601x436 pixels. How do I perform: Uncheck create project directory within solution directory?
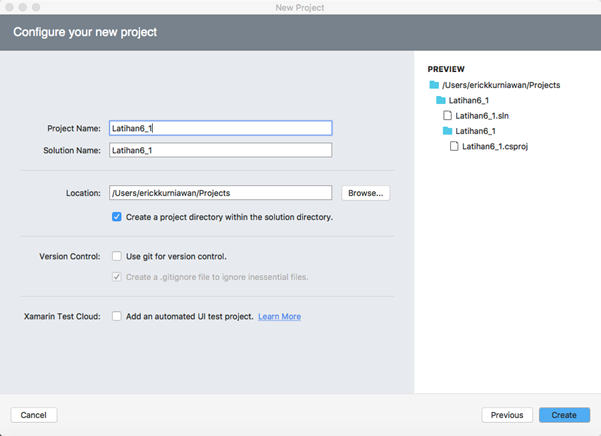(117, 217)
